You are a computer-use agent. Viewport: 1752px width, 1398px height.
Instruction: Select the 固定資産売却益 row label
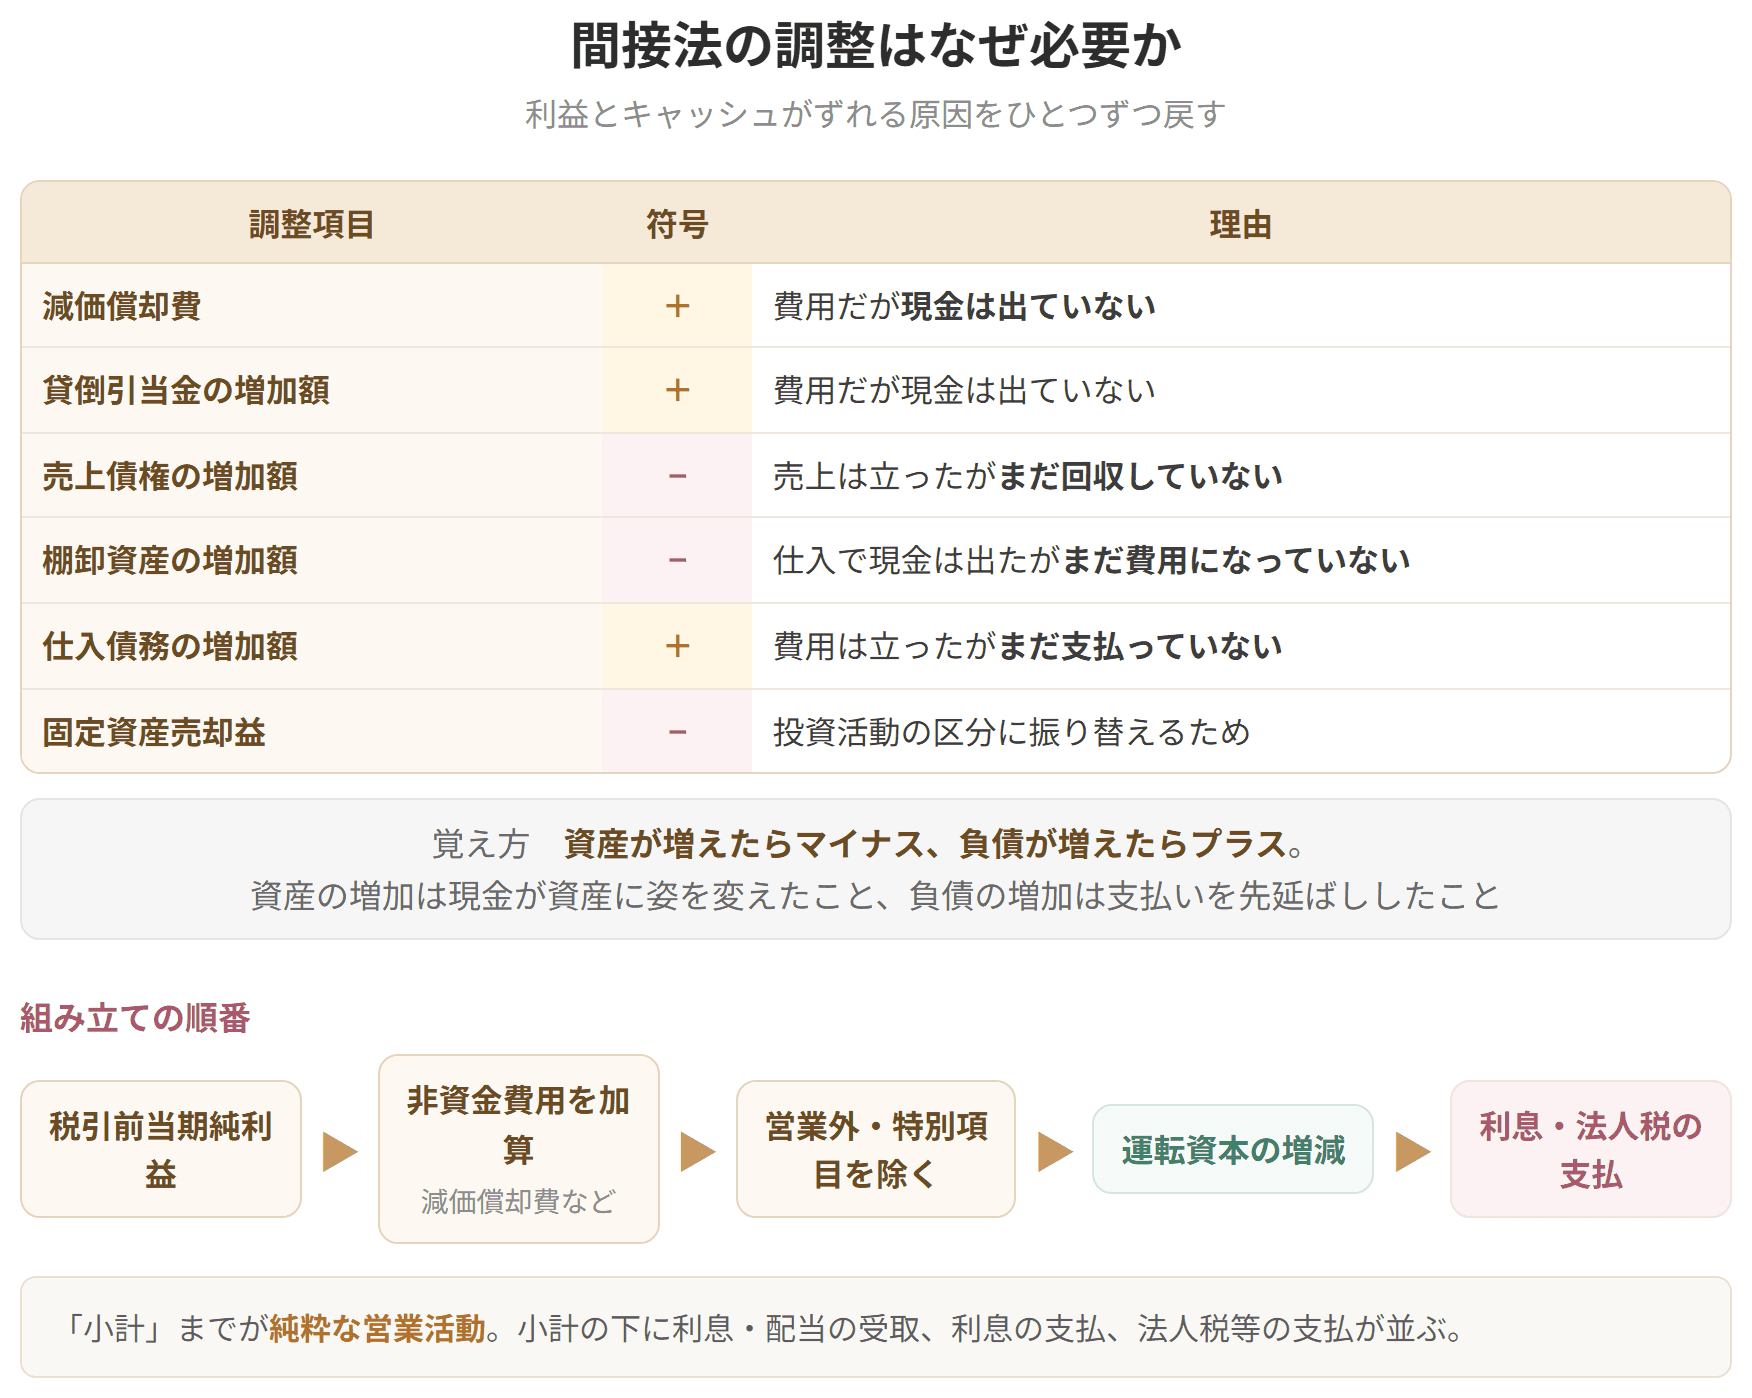coord(154,732)
